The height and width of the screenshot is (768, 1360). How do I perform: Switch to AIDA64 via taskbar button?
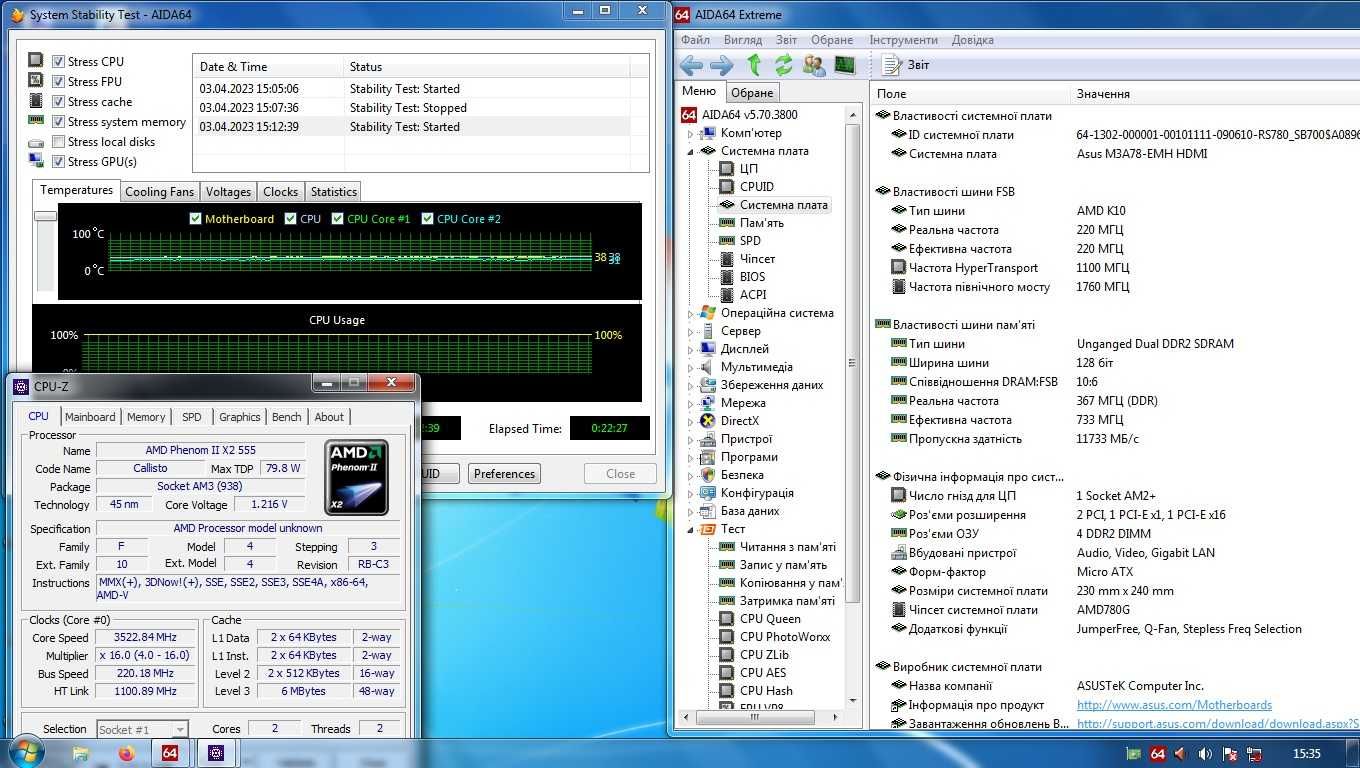click(x=170, y=753)
